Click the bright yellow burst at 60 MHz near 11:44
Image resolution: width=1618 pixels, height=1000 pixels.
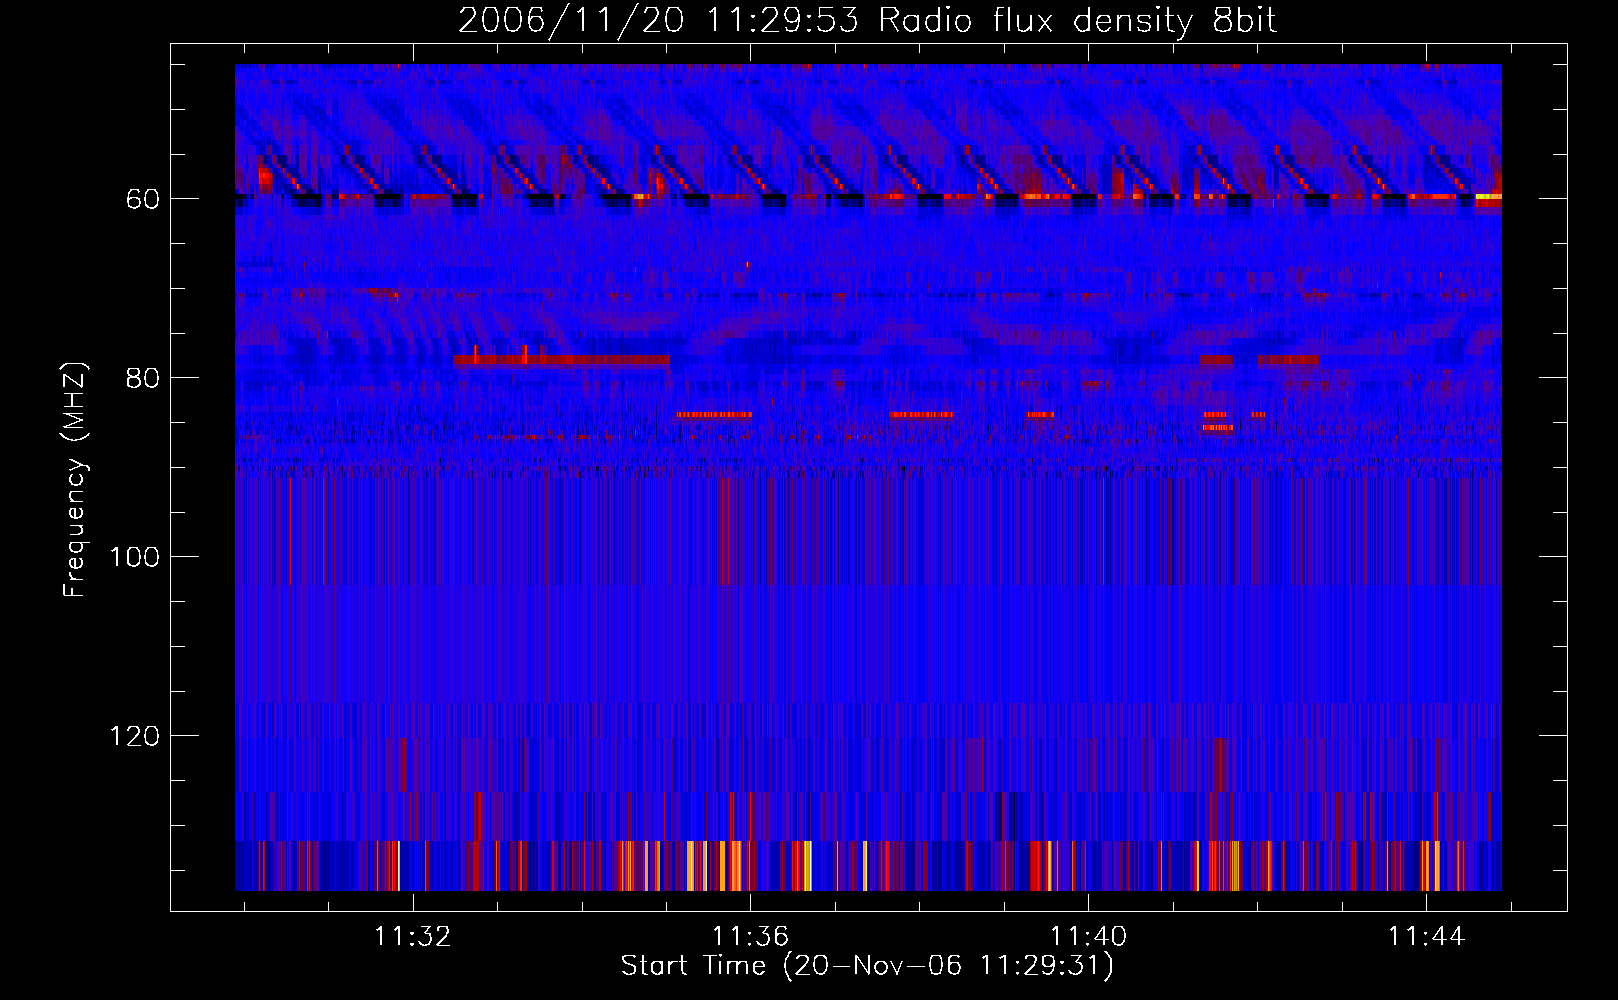1488,197
